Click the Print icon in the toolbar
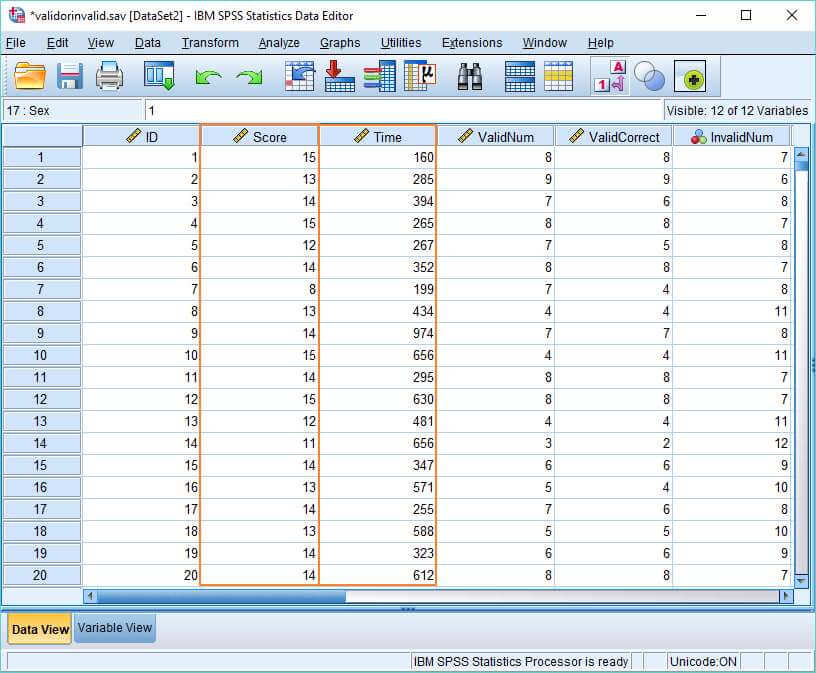The height and width of the screenshot is (673, 816). [x=109, y=76]
